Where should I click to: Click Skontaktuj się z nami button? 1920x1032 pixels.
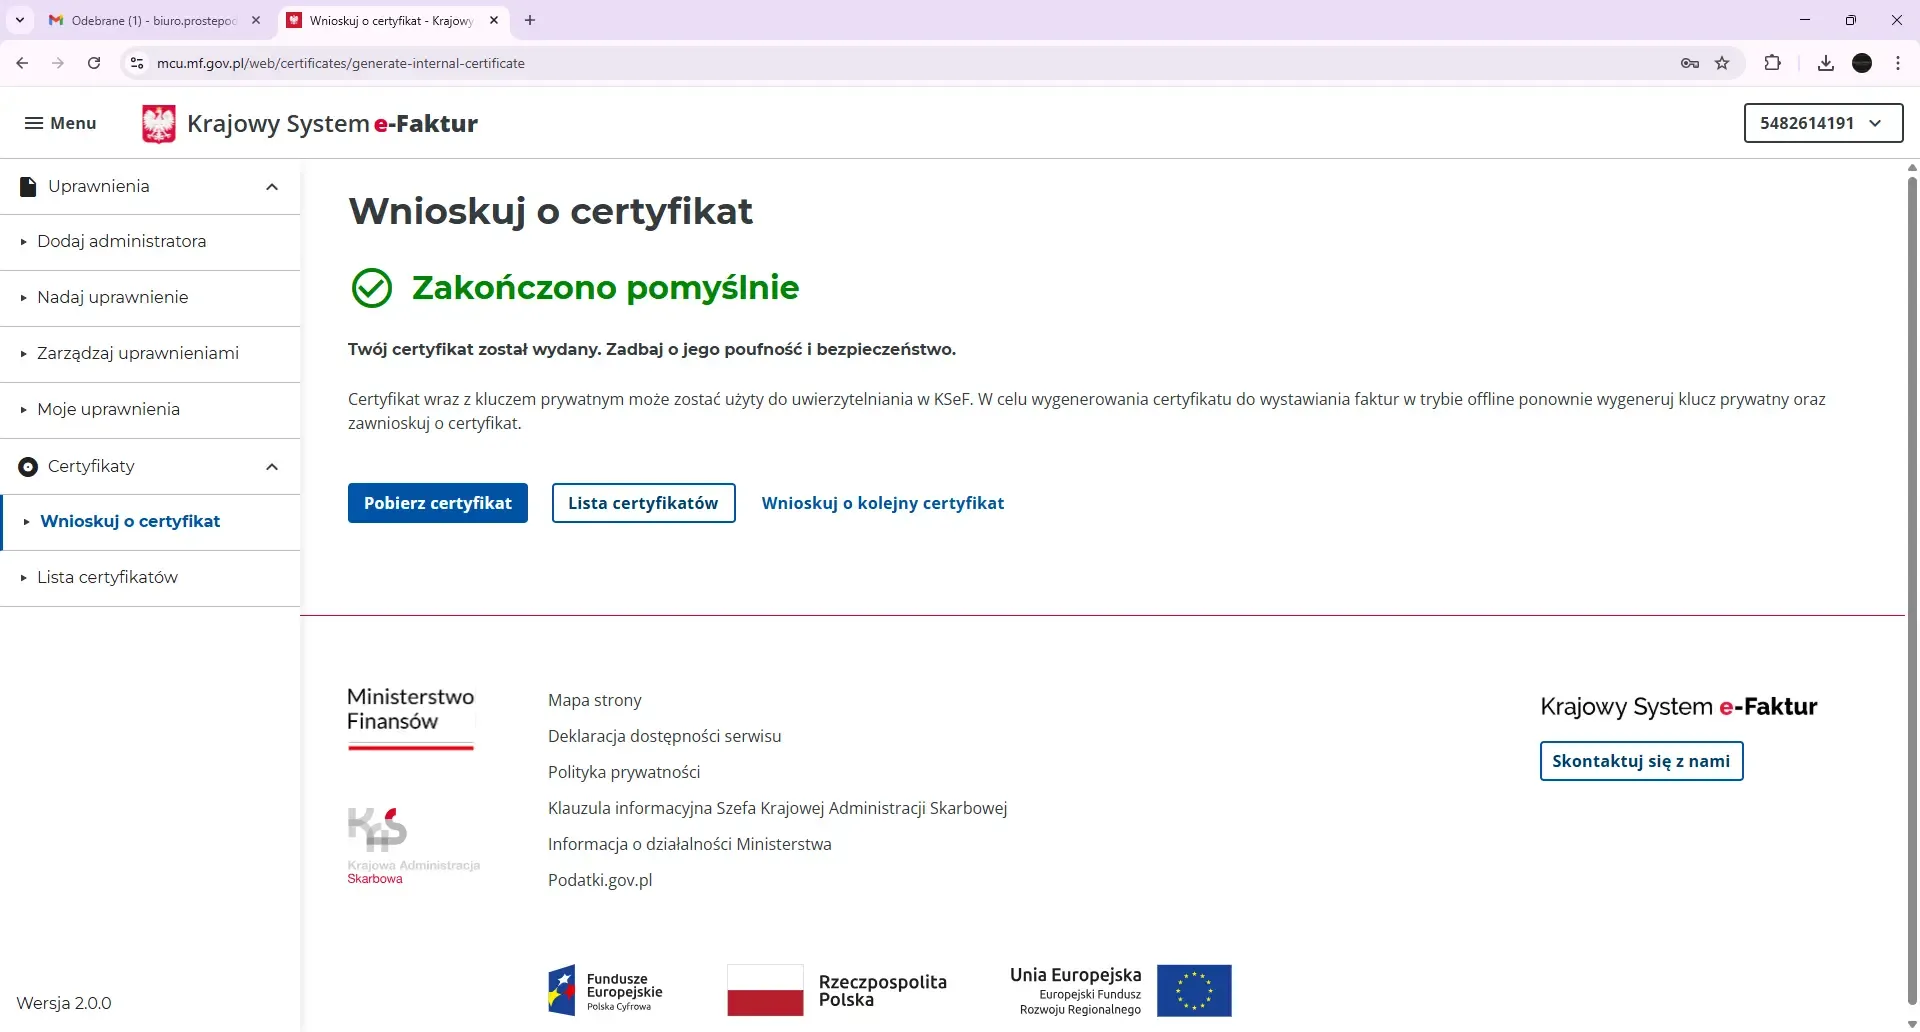pos(1641,761)
